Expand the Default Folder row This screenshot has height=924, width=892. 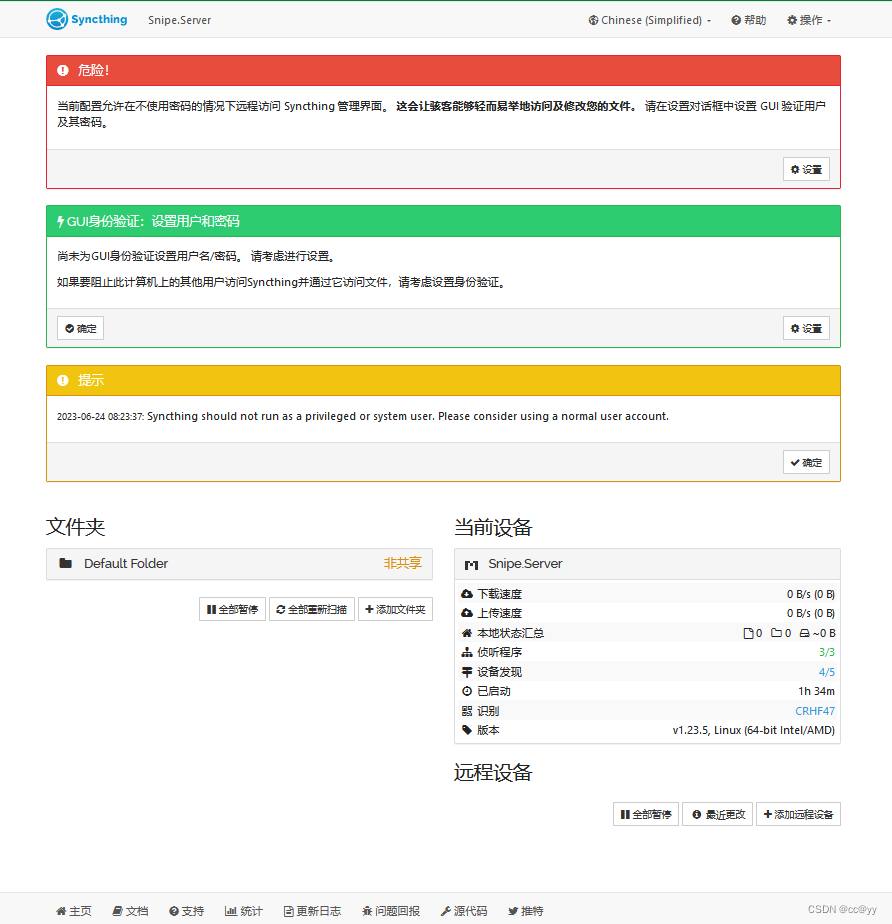239,564
